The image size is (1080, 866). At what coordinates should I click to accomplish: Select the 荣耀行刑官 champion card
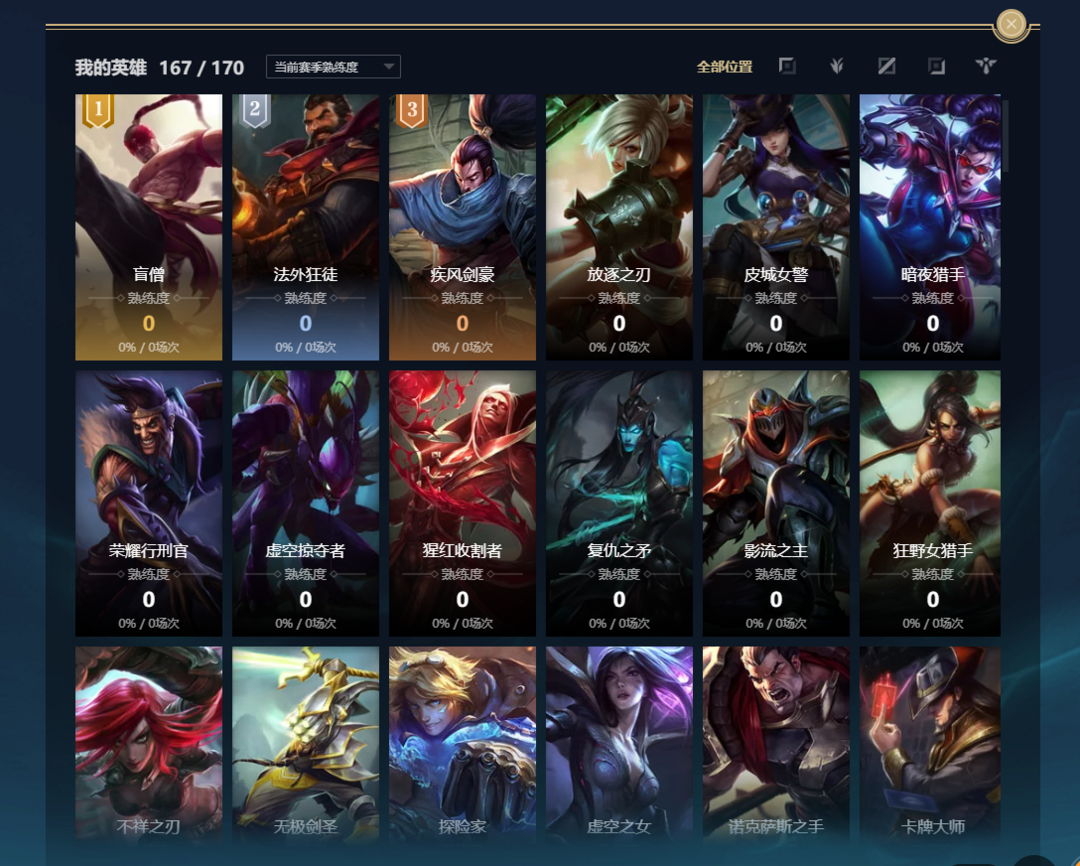coord(149,504)
